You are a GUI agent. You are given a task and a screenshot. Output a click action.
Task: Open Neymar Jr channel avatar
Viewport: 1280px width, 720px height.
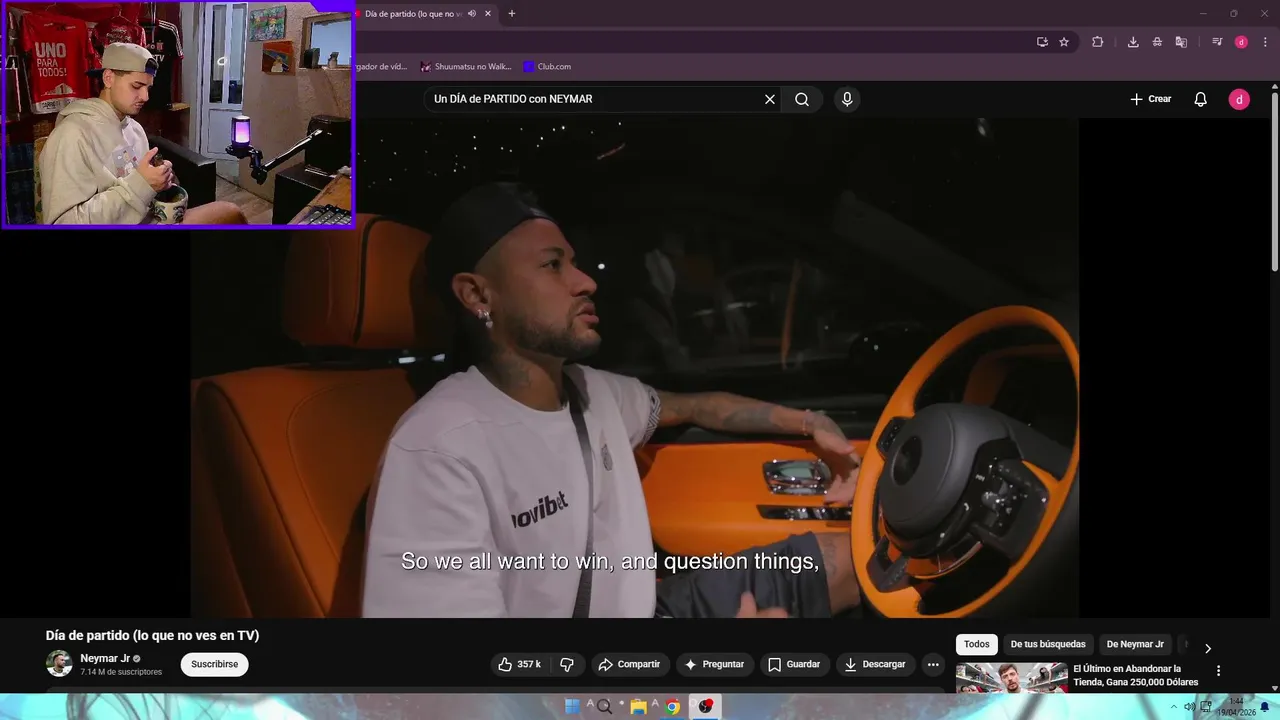59,664
